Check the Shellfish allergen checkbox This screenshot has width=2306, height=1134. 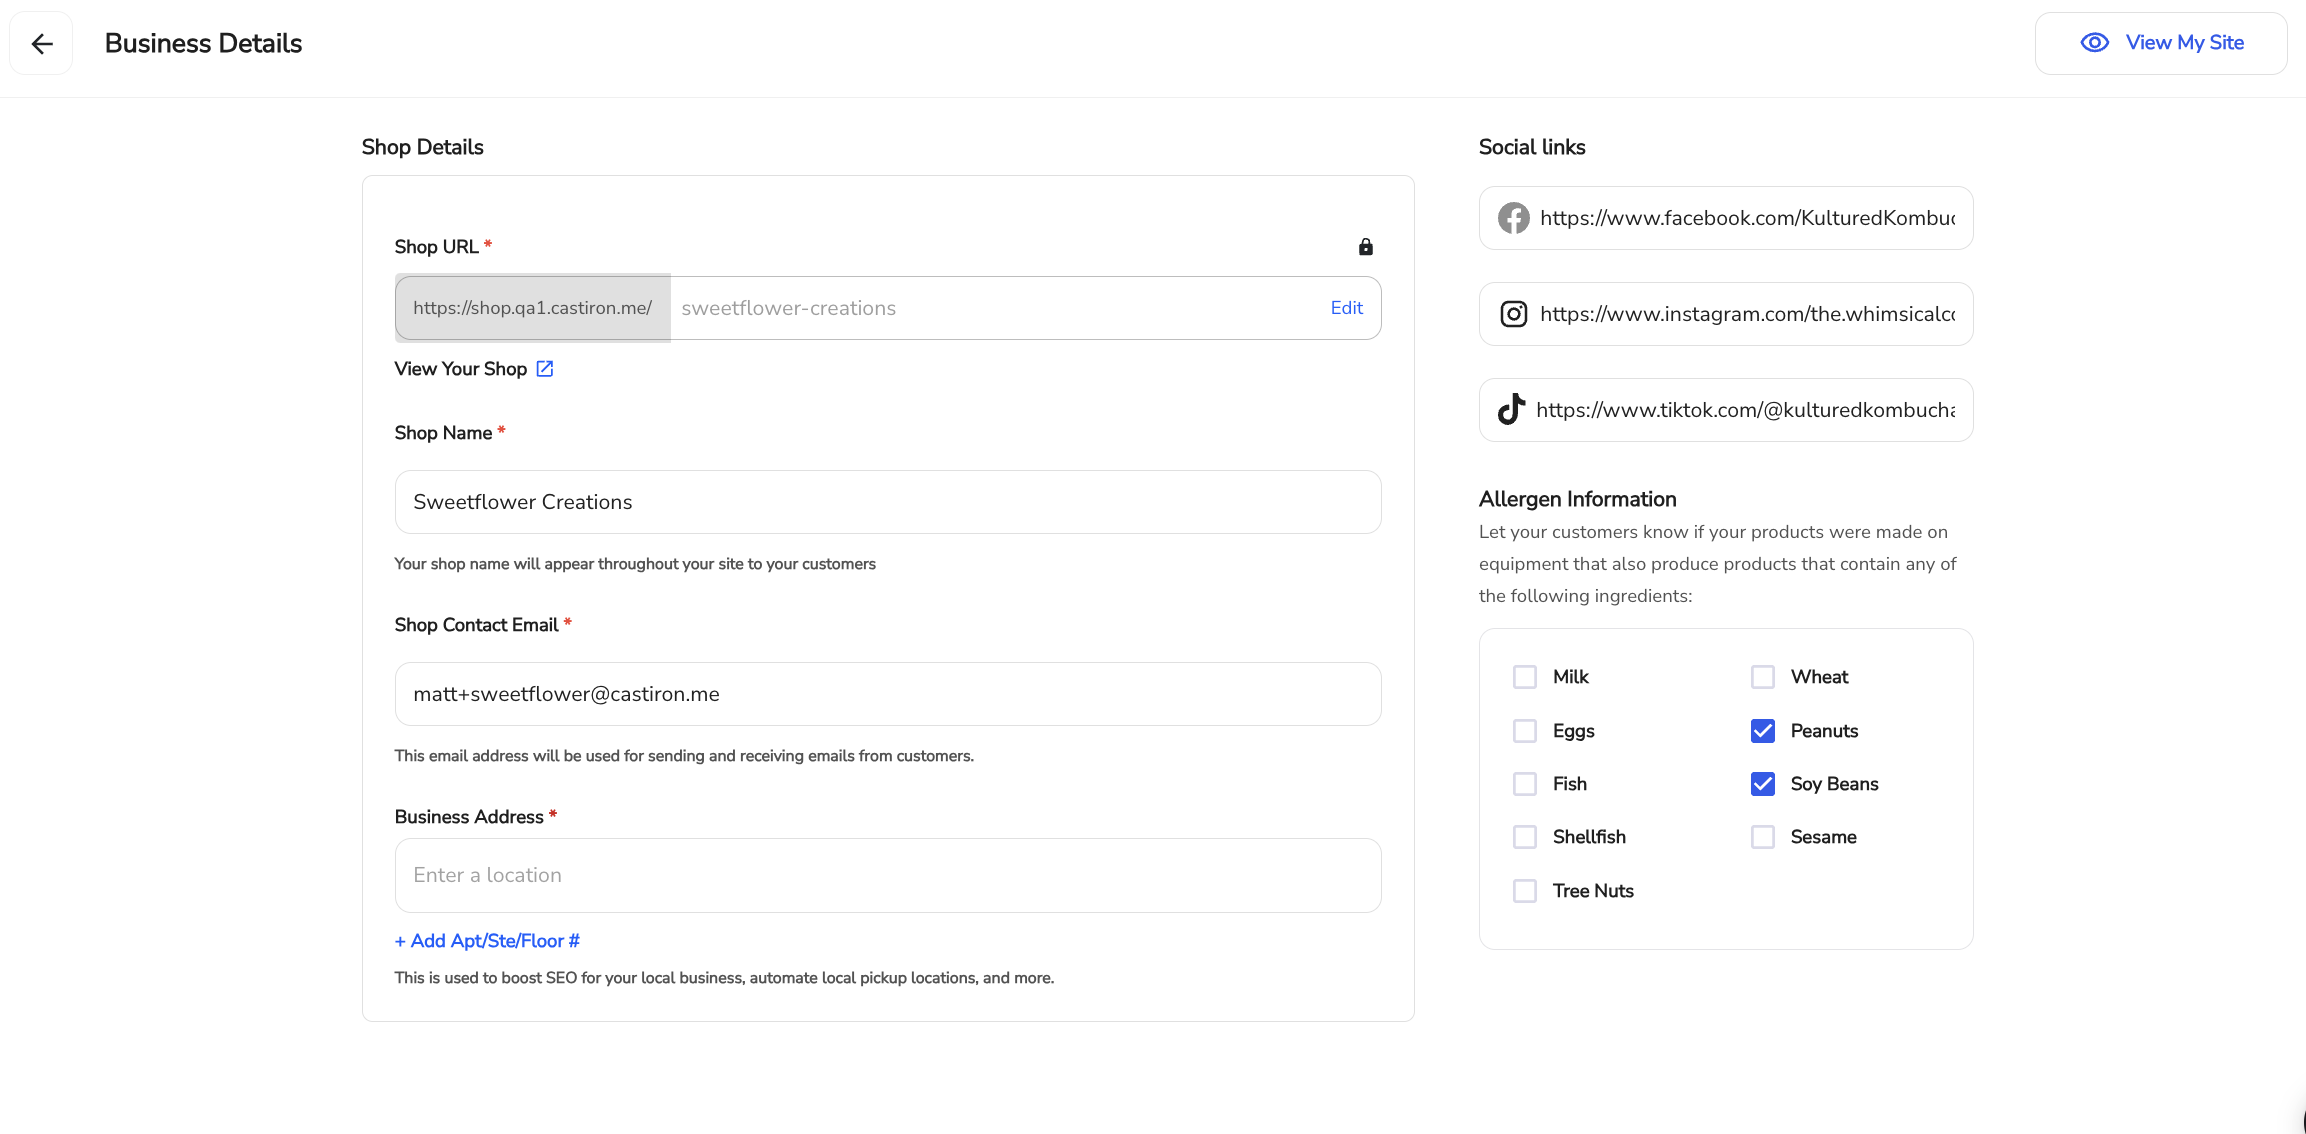tap(1524, 837)
